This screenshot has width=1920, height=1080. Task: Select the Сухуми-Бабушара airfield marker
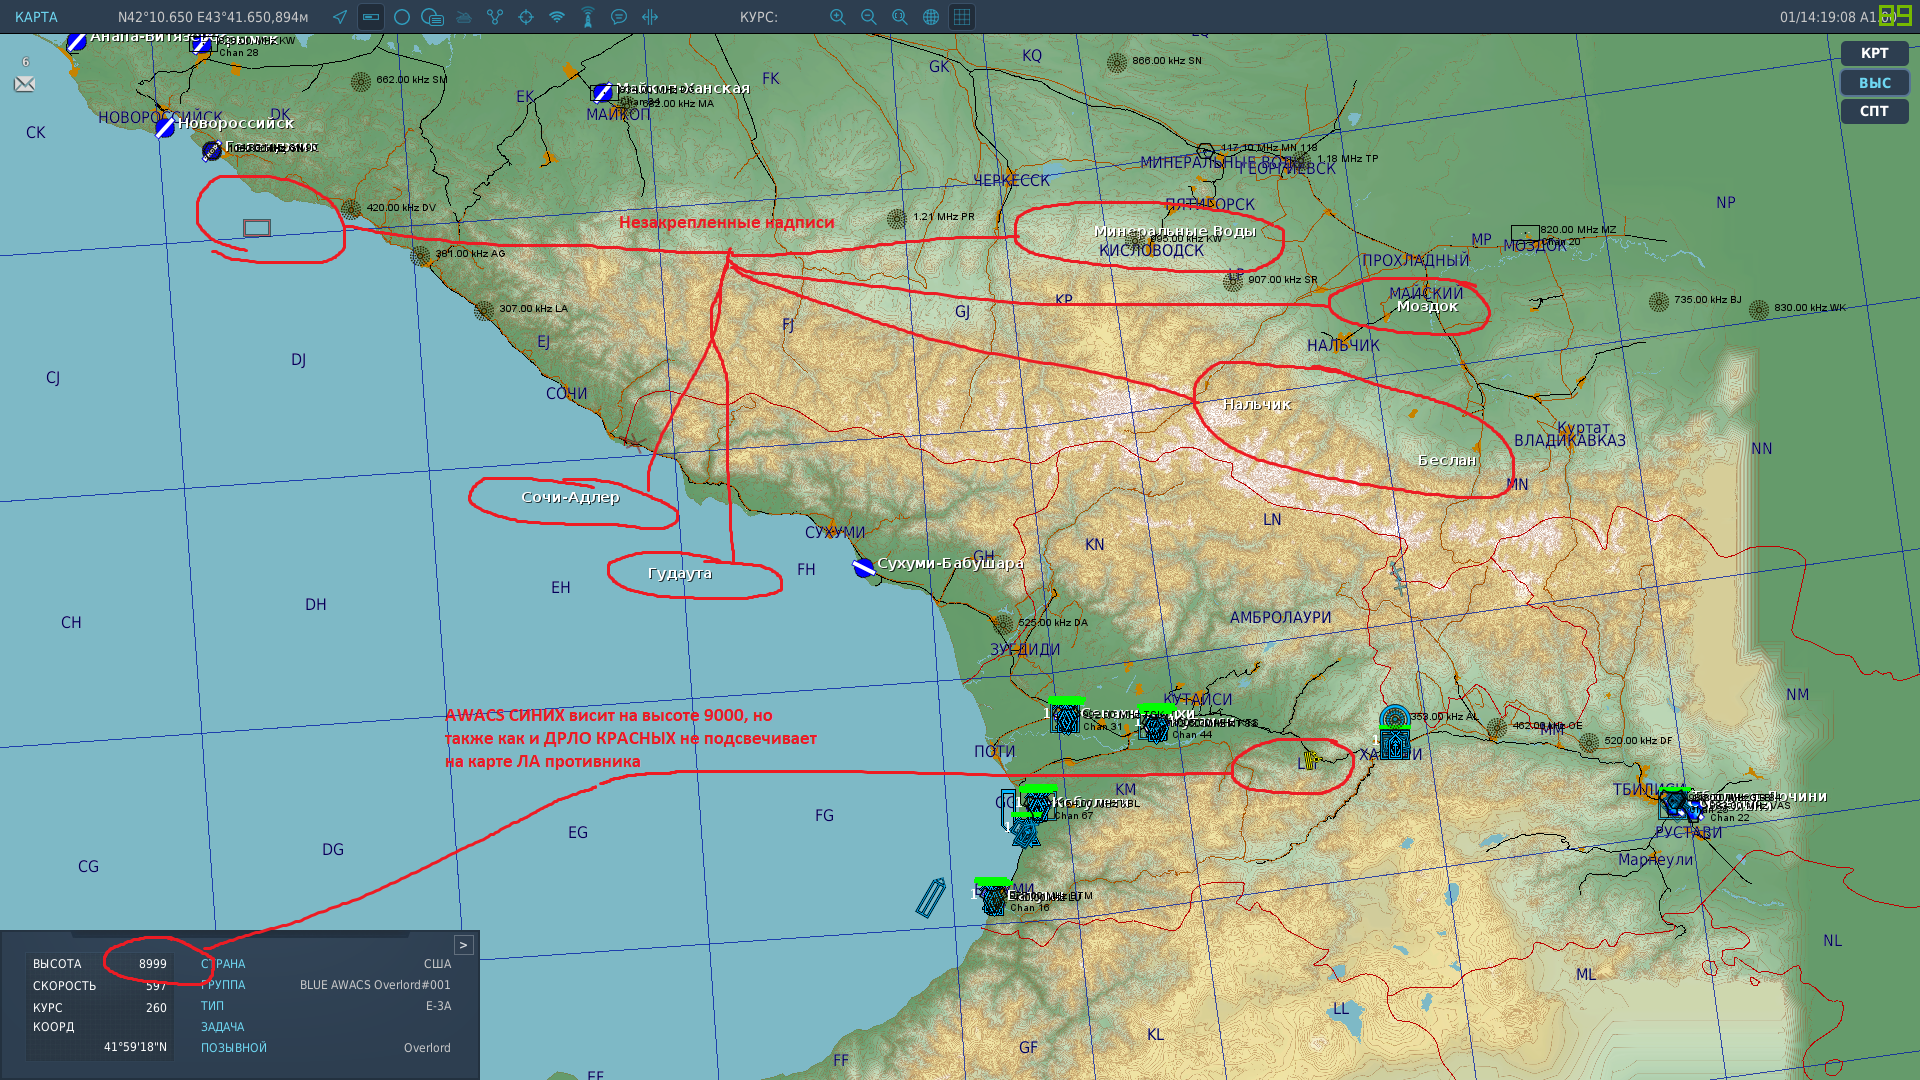pyautogui.click(x=863, y=567)
